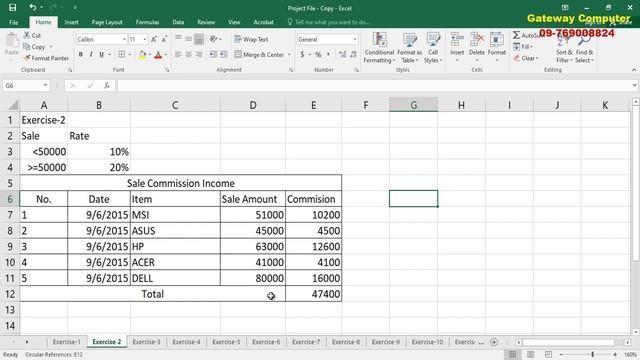The height and width of the screenshot is (360, 640).
Task: Open the Calibri font name dropdown
Action: tap(124, 39)
